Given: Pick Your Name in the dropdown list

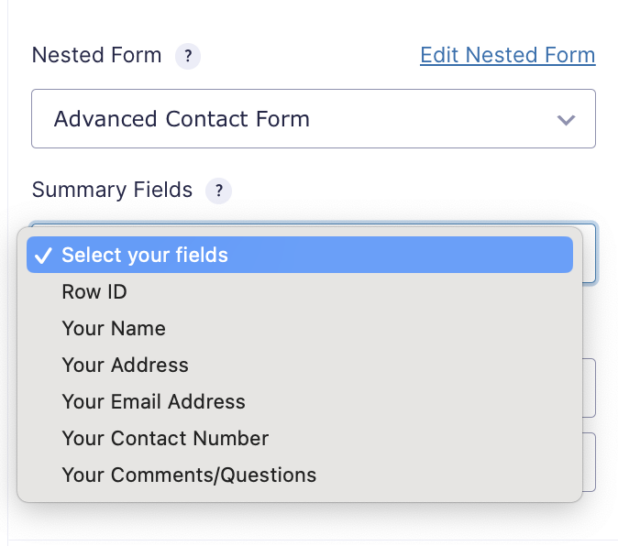Looking at the screenshot, I should [114, 328].
